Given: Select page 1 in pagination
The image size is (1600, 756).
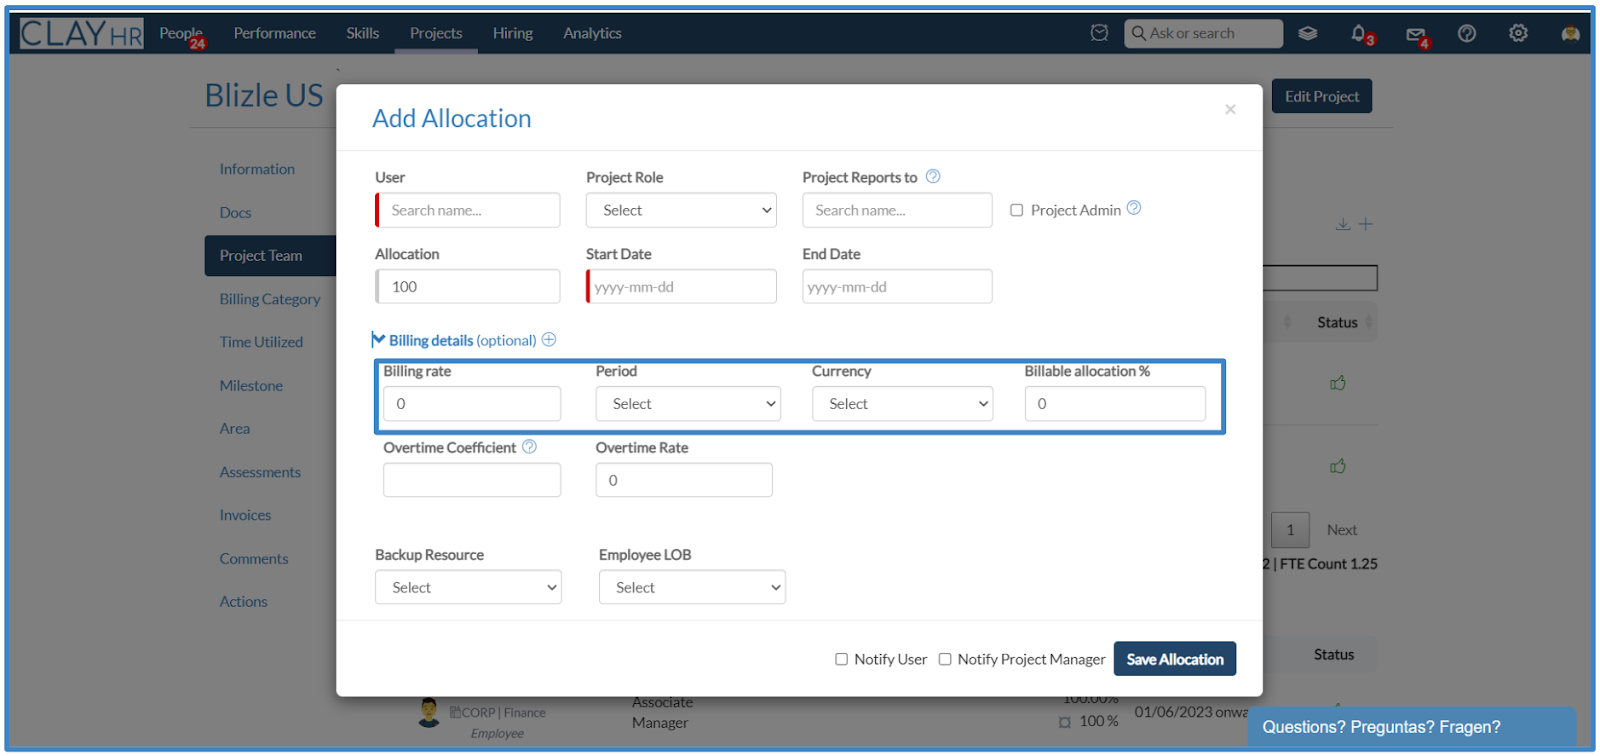Looking at the screenshot, I should pyautogui.click(x=1290, y=530).
